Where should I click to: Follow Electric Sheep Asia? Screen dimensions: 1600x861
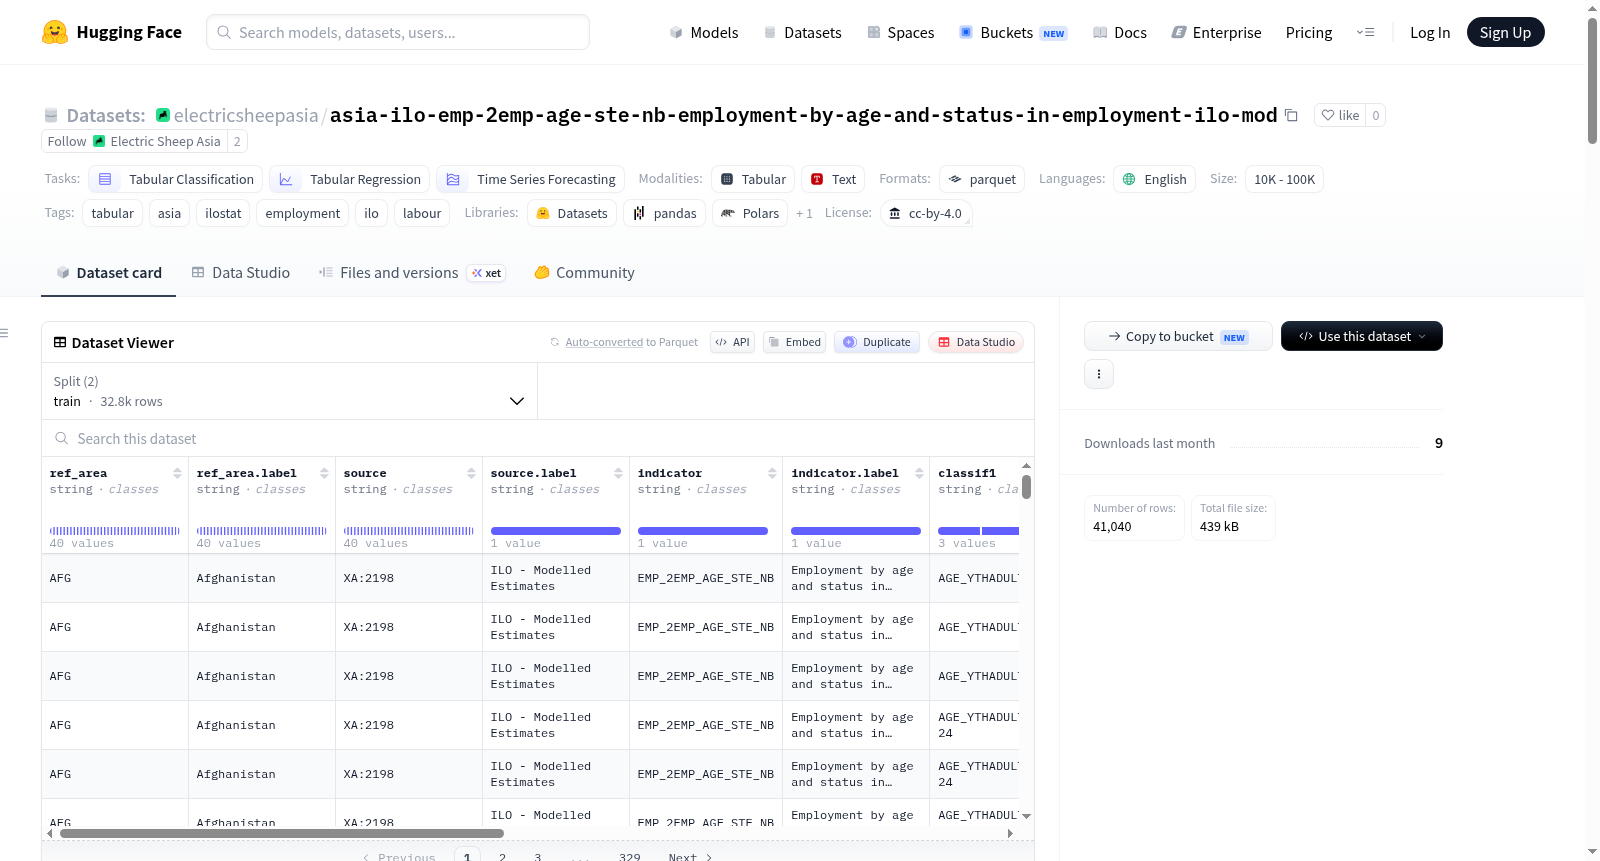[x=134, y=142]
